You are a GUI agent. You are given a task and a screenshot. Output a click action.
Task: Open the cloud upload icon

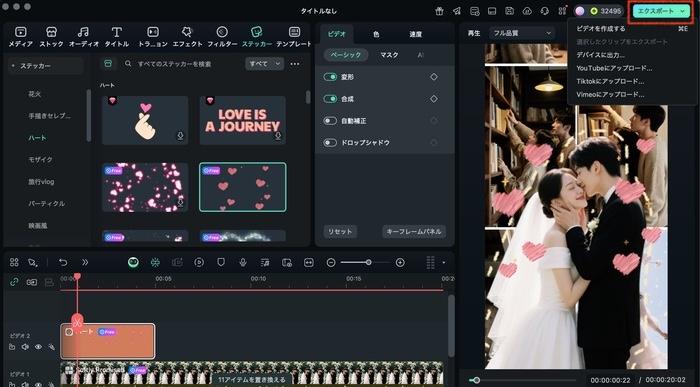tap(527, 11)
